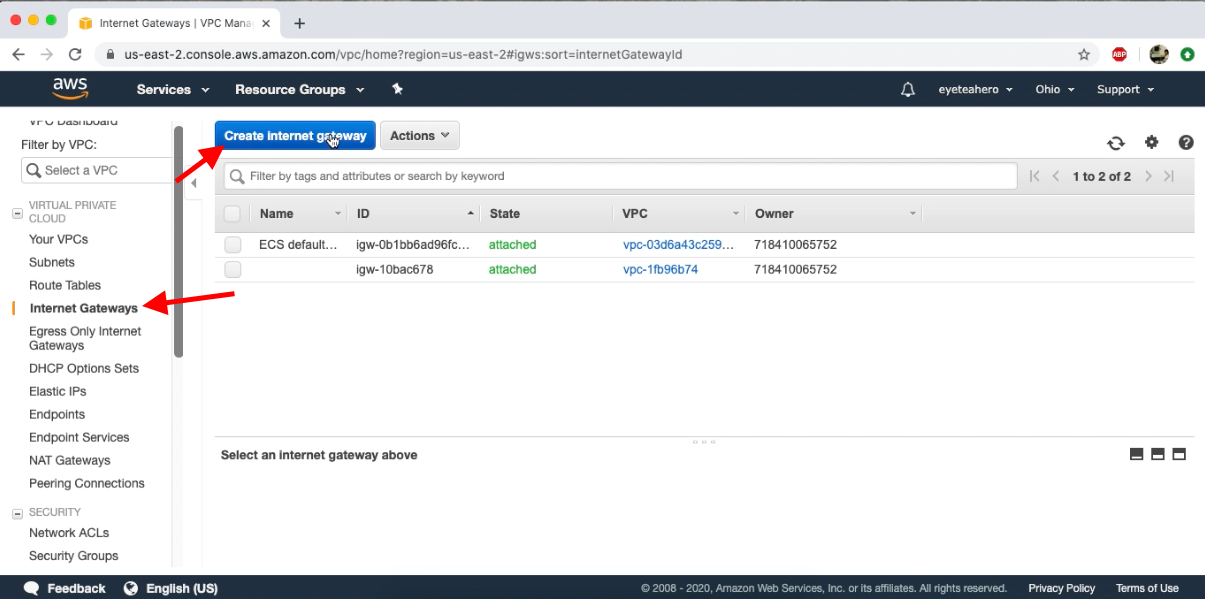This screenshot has height=599, width=1205.
Task: Select checkbox for ECS default gateway row
Action: click(232, 244)
